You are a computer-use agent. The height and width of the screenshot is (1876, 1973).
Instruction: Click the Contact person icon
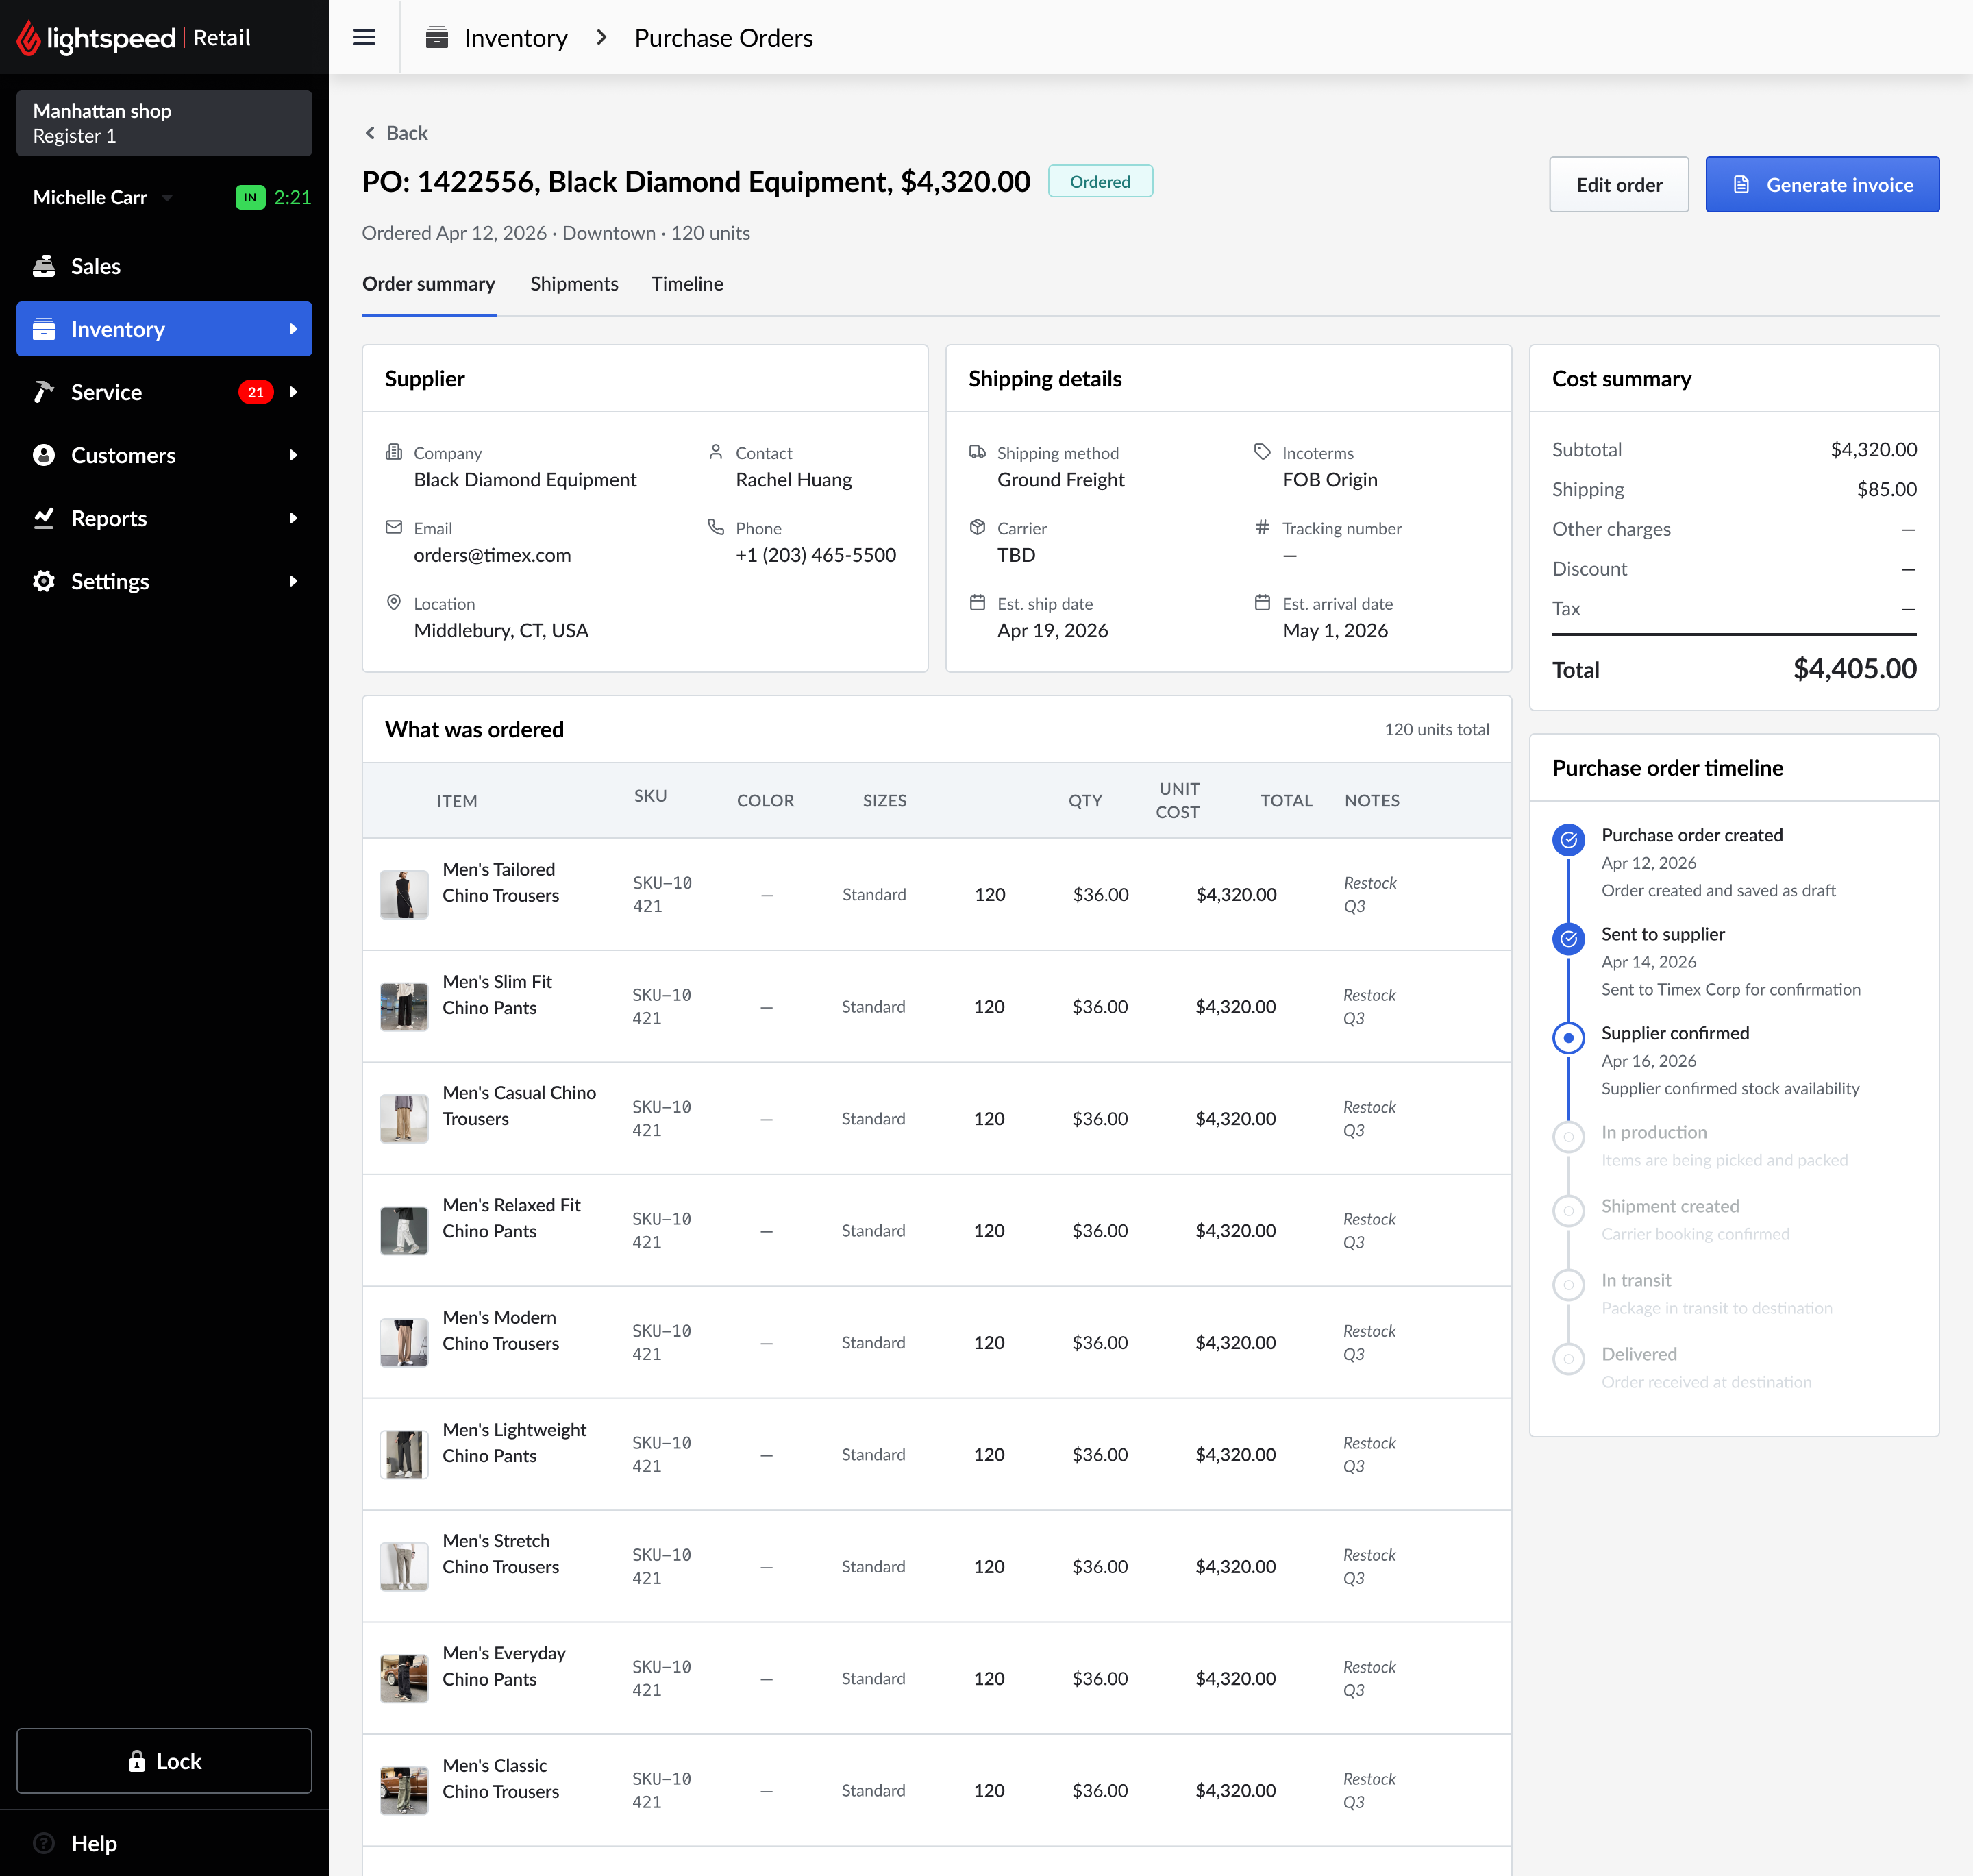(716, 452)
